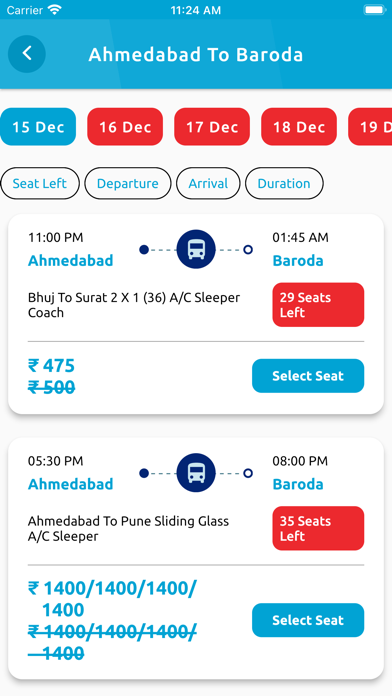The height and width of the screenshot is (696, 392).
Task: Switch to the 16 Dec date
Action: point(125,127)
